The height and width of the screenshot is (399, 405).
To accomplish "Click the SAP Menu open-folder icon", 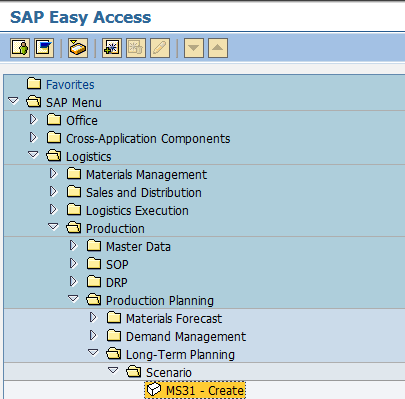I will click(34, 102).
